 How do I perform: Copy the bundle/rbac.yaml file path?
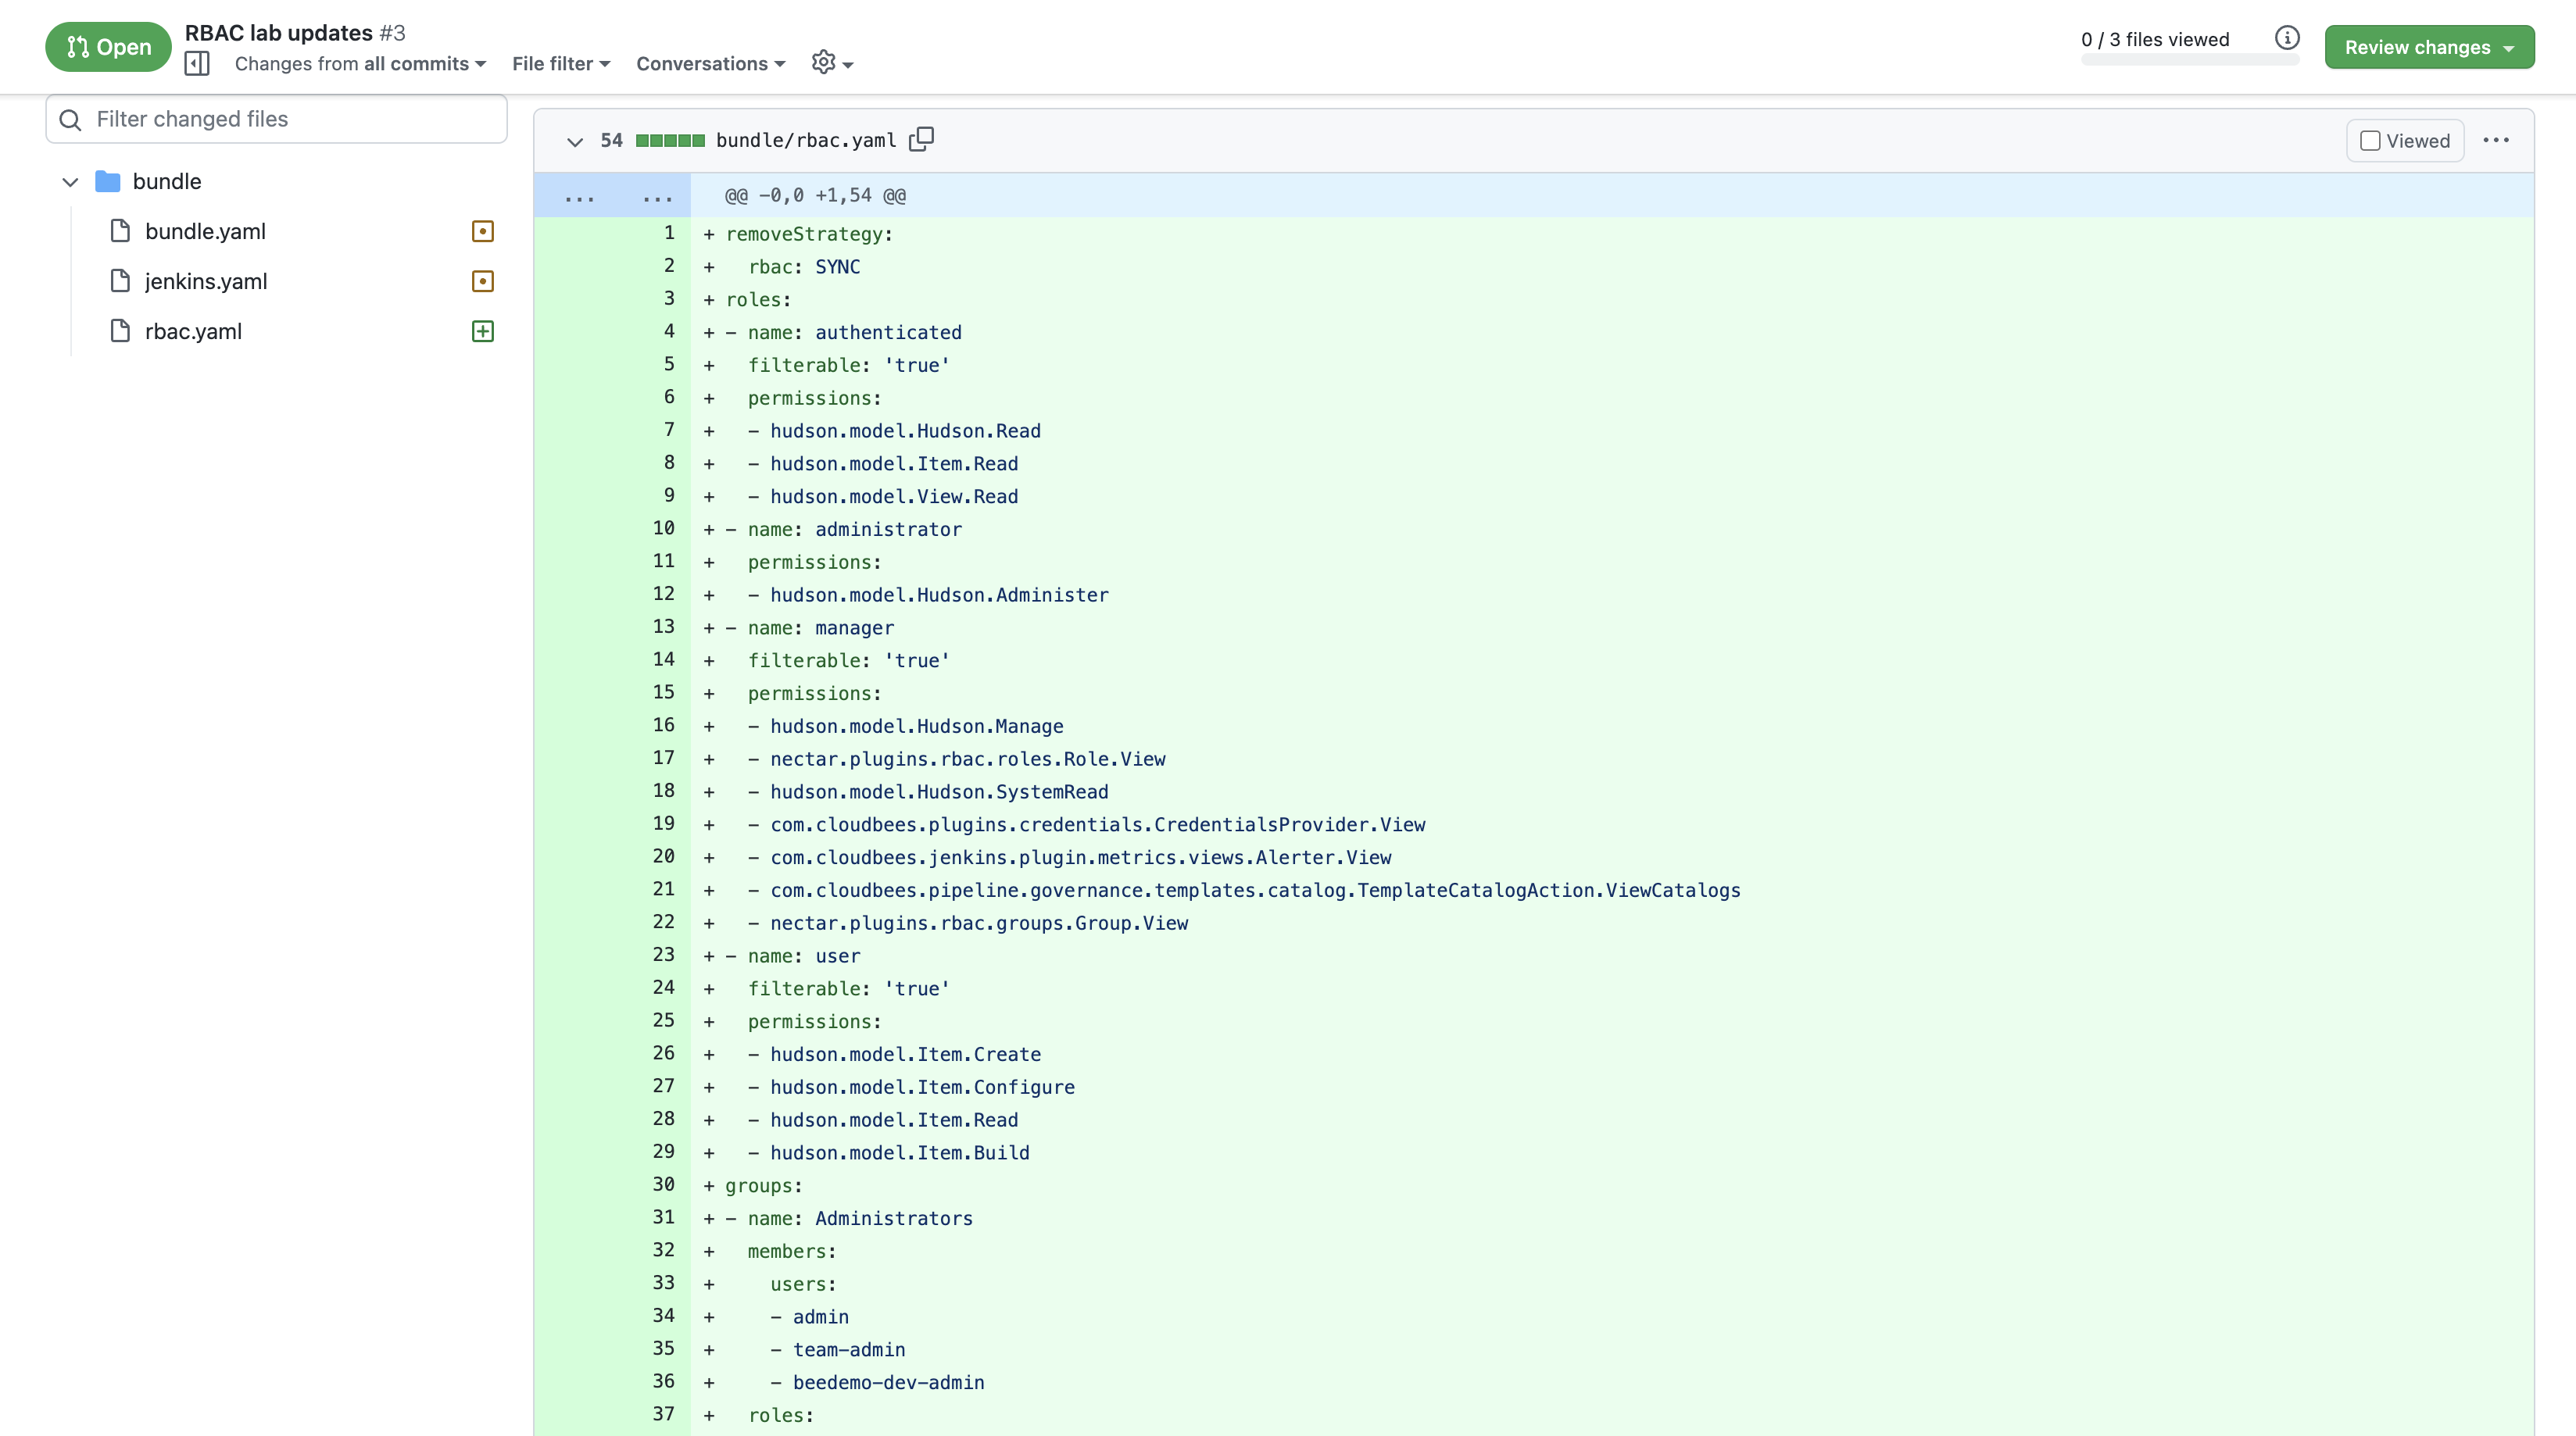click(x=921, y=139)
